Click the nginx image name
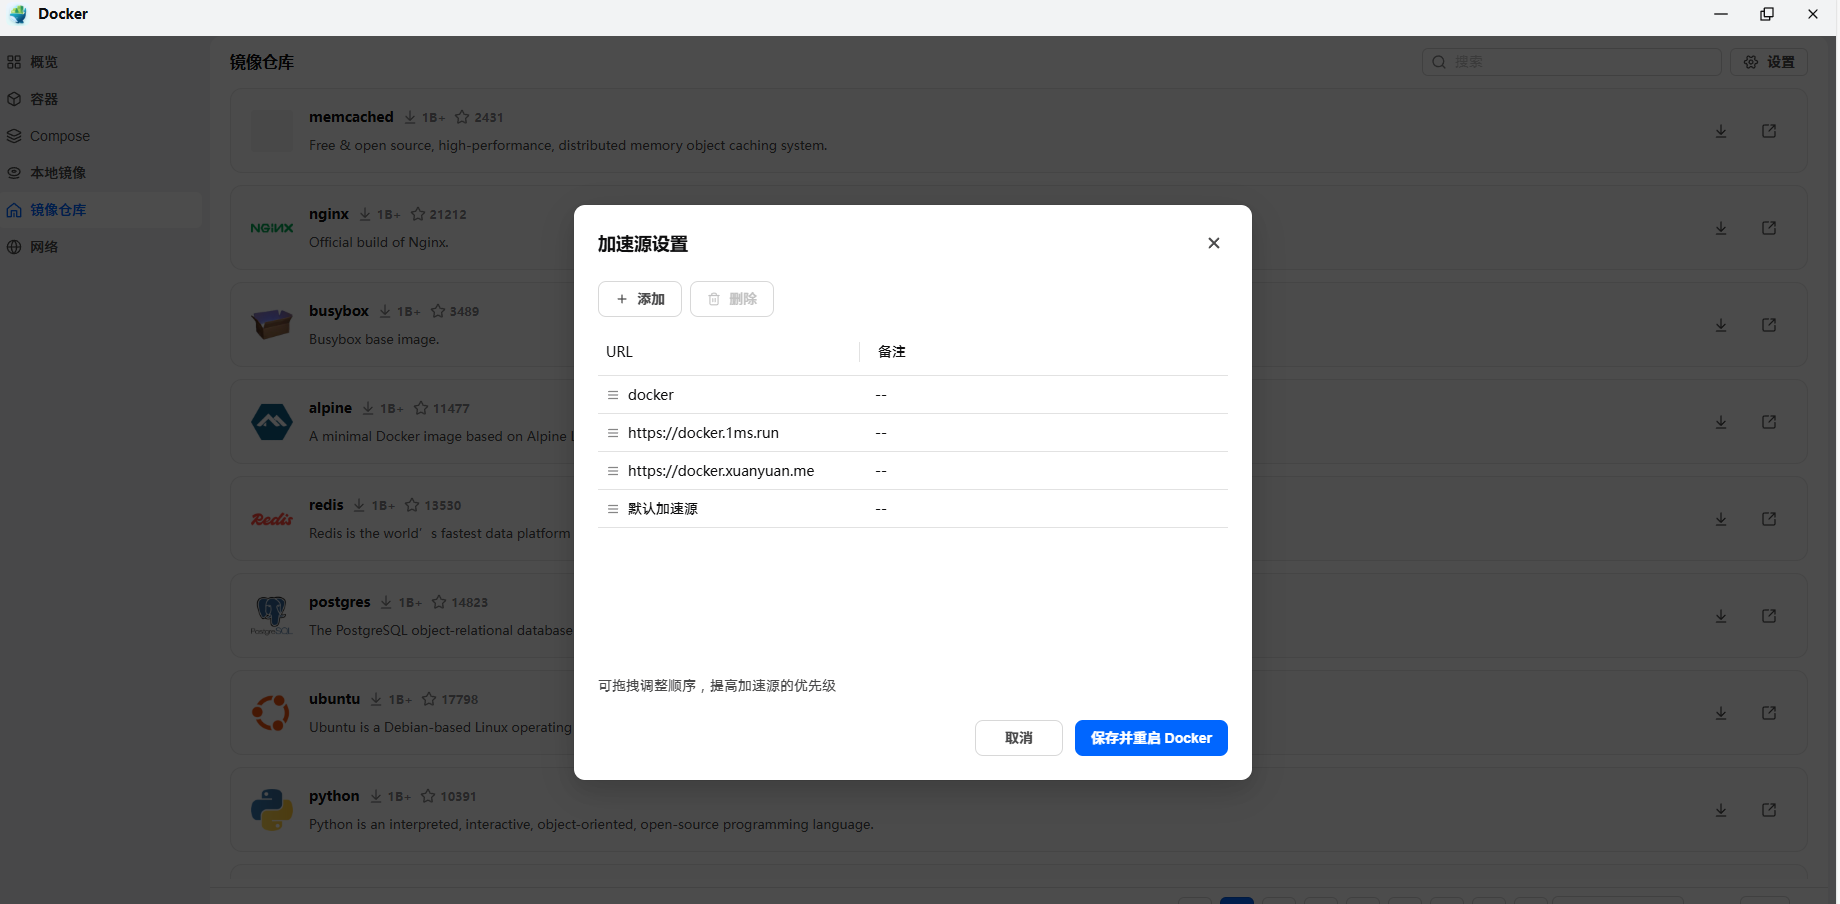This screenshot has height=904, width=1840. 329,214
